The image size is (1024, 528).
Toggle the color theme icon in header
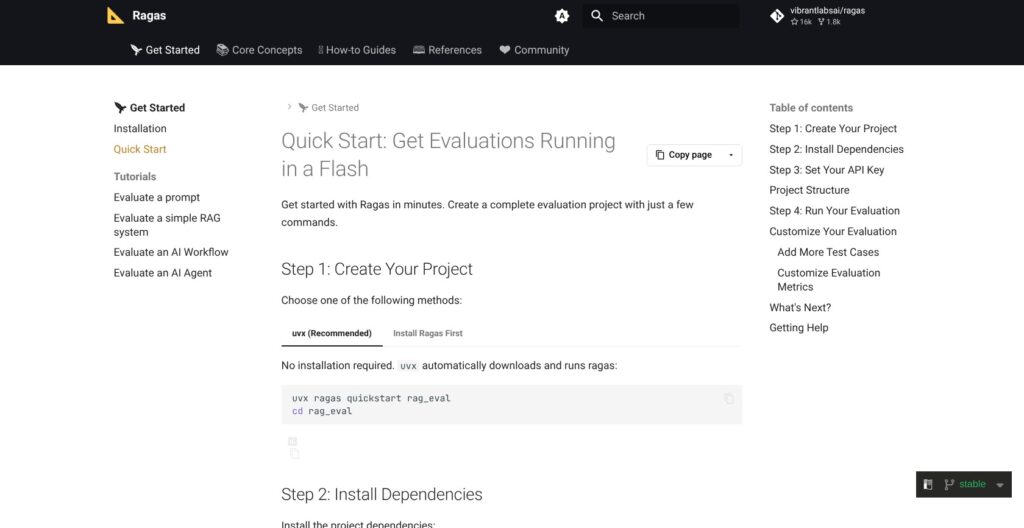click(562, 16)
